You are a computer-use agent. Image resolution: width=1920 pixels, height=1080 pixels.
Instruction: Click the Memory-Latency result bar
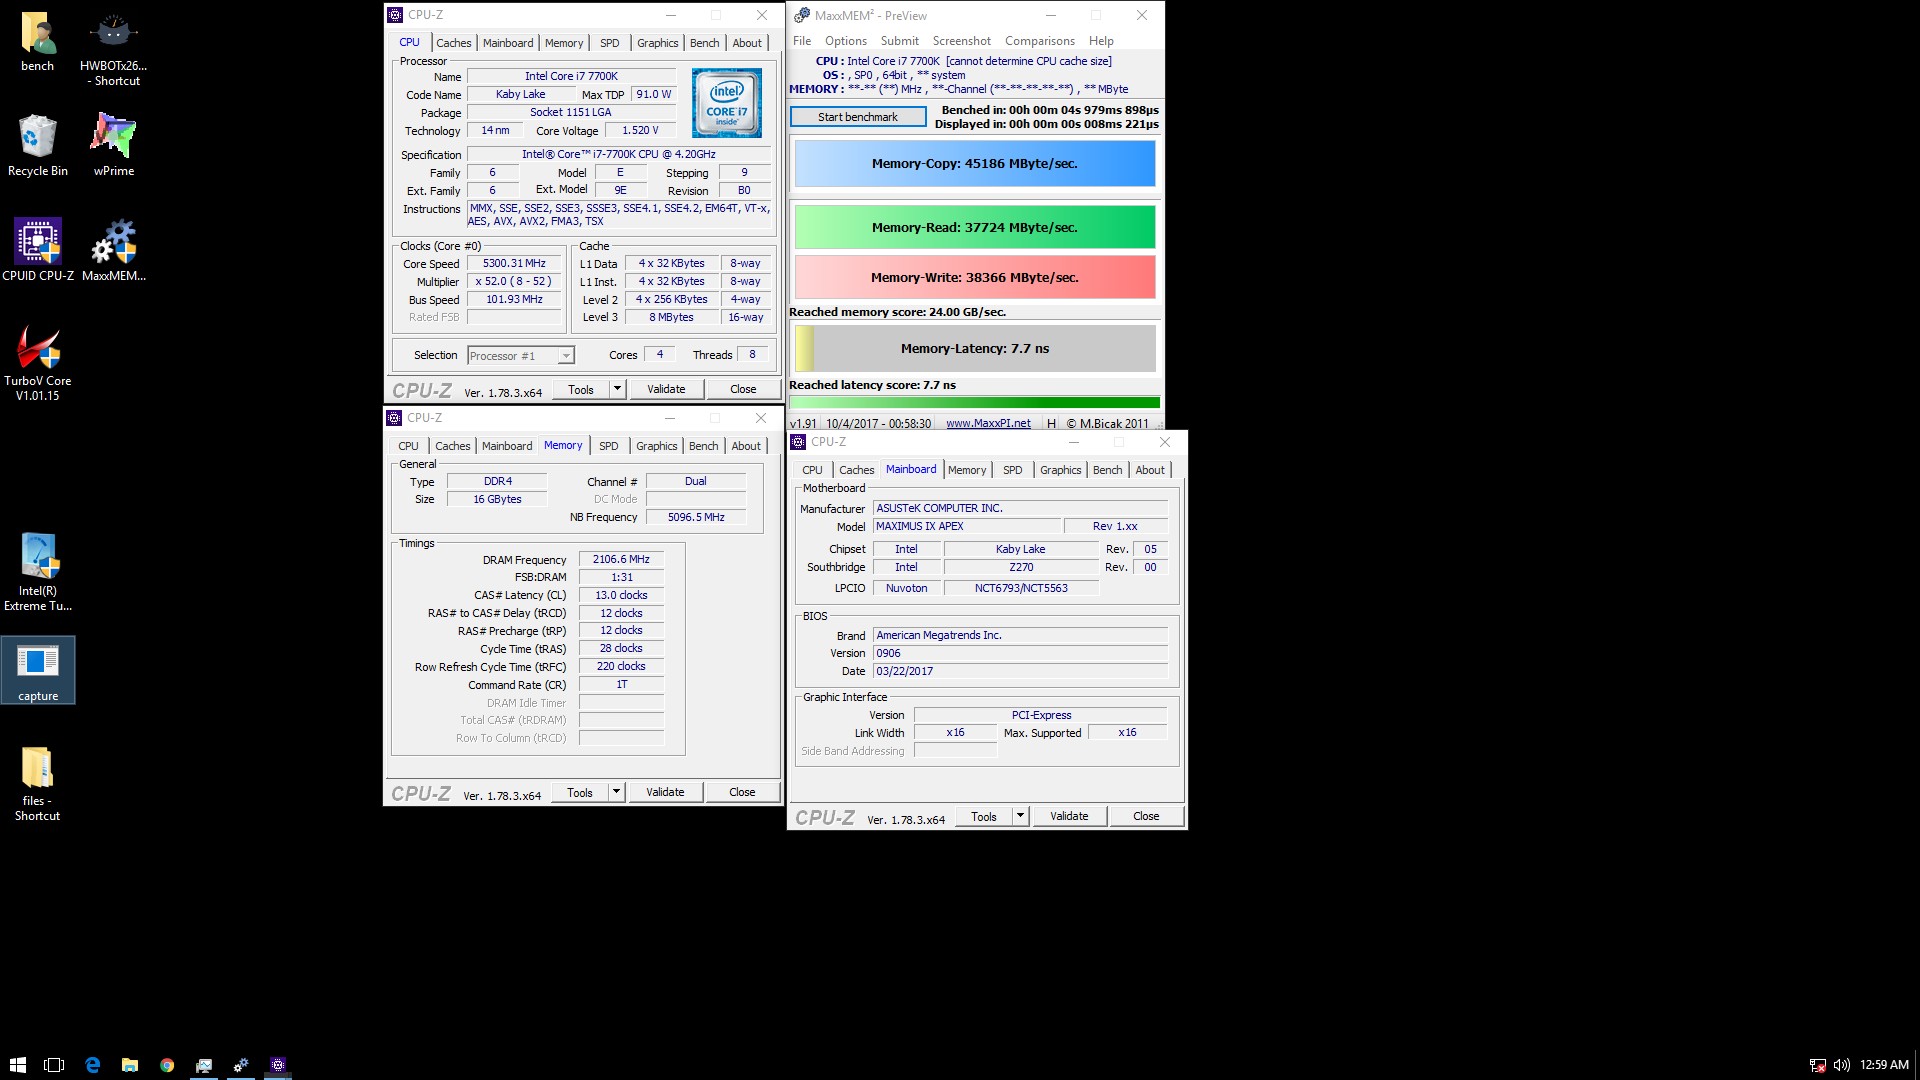click(975, 348)
